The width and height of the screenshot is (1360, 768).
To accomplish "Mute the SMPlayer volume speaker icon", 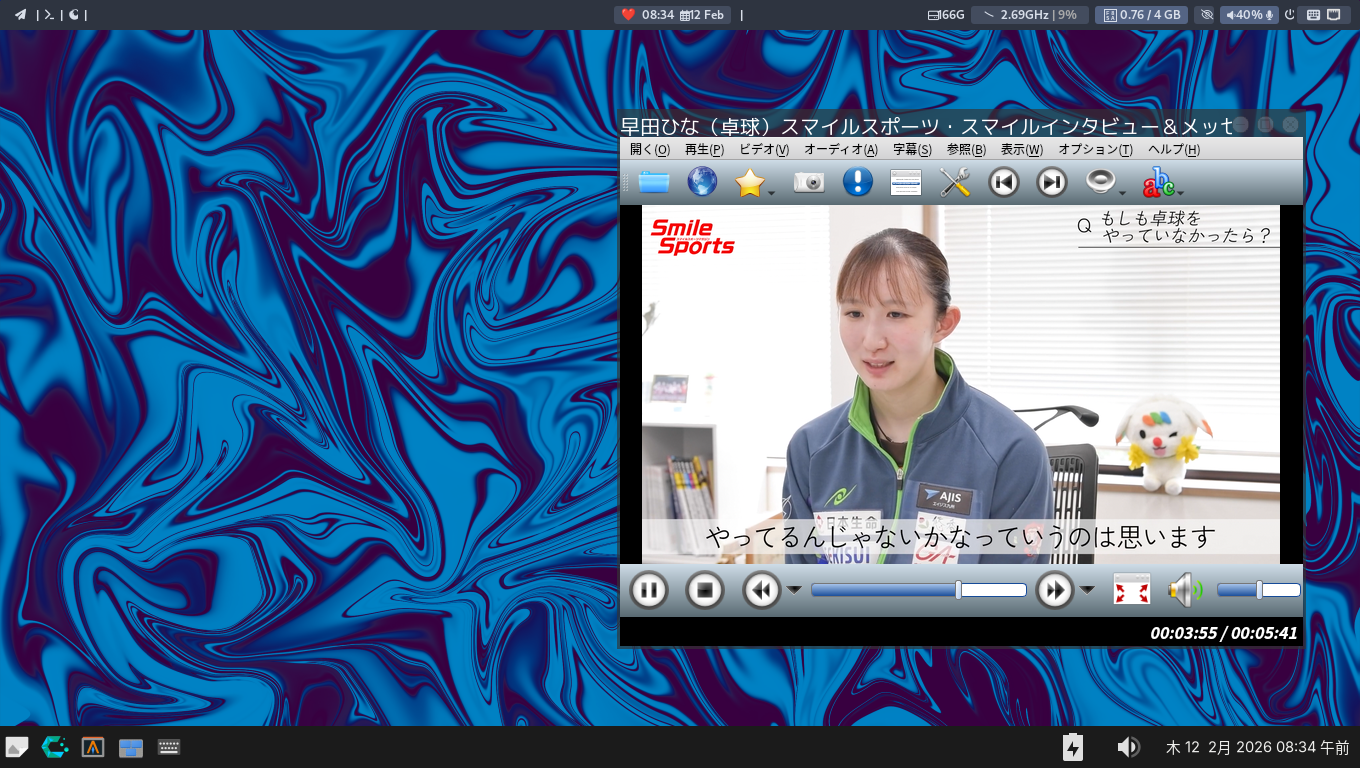I will point(1186,590).
